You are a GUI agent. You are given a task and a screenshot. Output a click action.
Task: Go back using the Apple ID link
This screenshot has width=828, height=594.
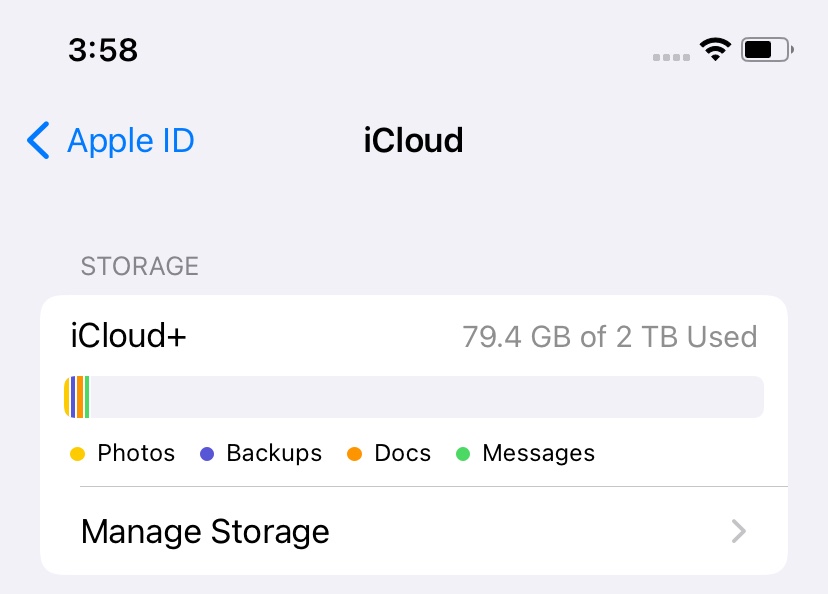[x=130, y=141]
